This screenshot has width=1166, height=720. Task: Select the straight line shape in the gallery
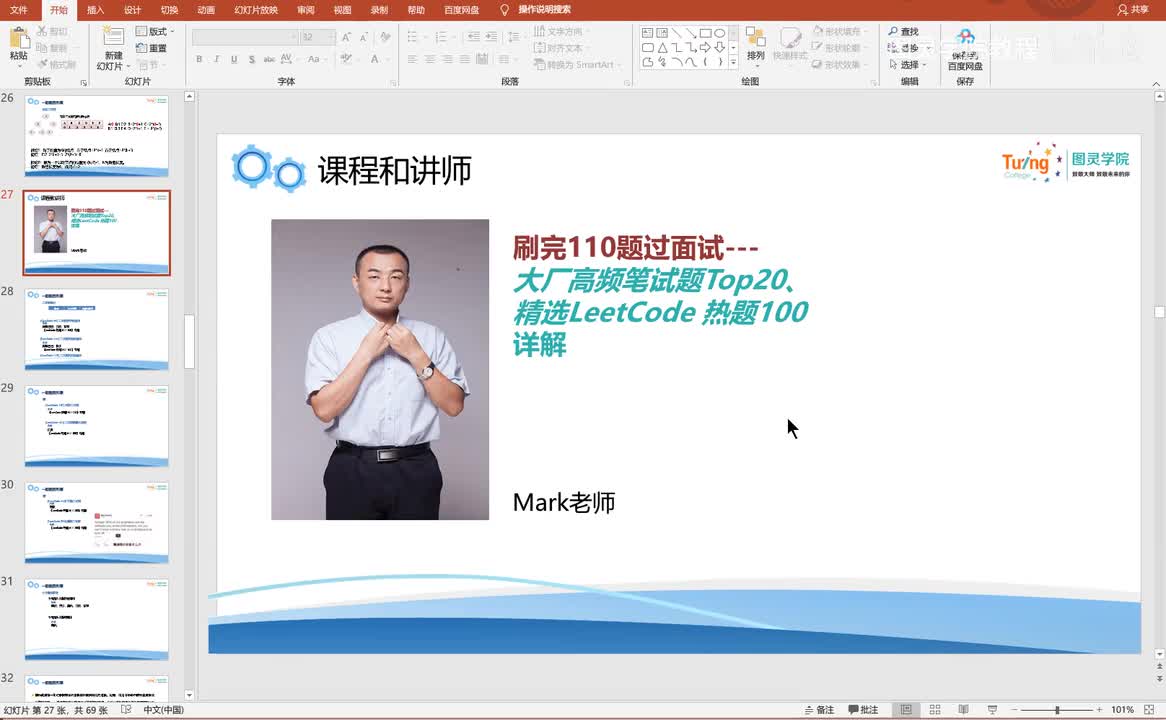click(x=676, y=33)
